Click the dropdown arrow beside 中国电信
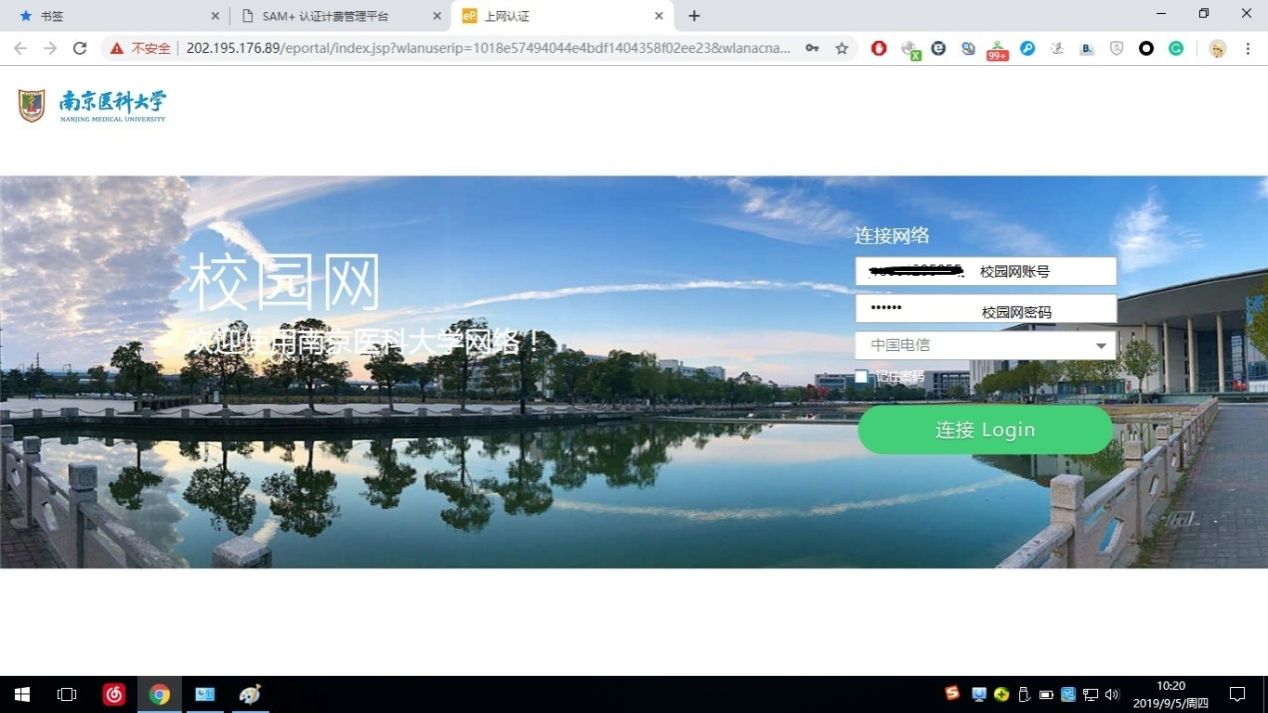Screen dimensions: 1268x713 [1101, 346]
